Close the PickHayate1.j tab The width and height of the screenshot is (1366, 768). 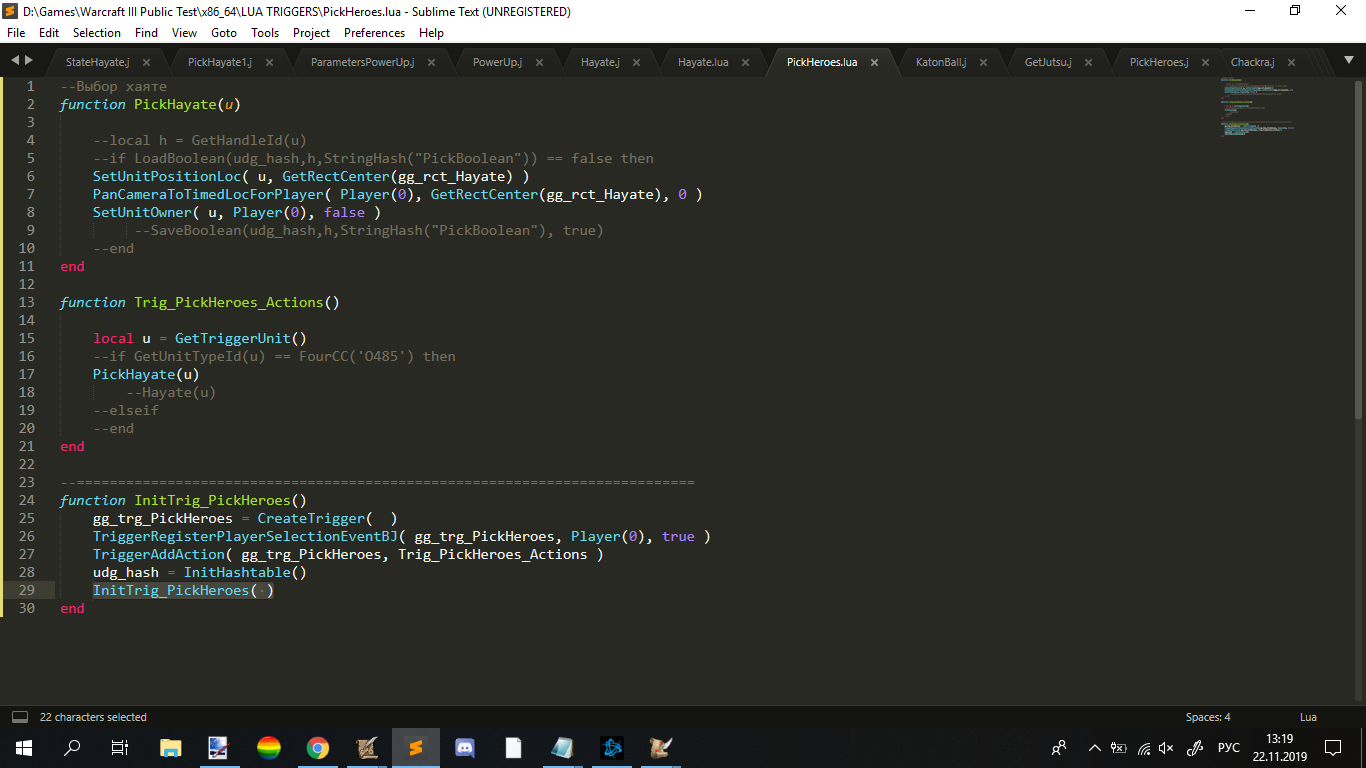pyautogui.click(x=269, y=62)
